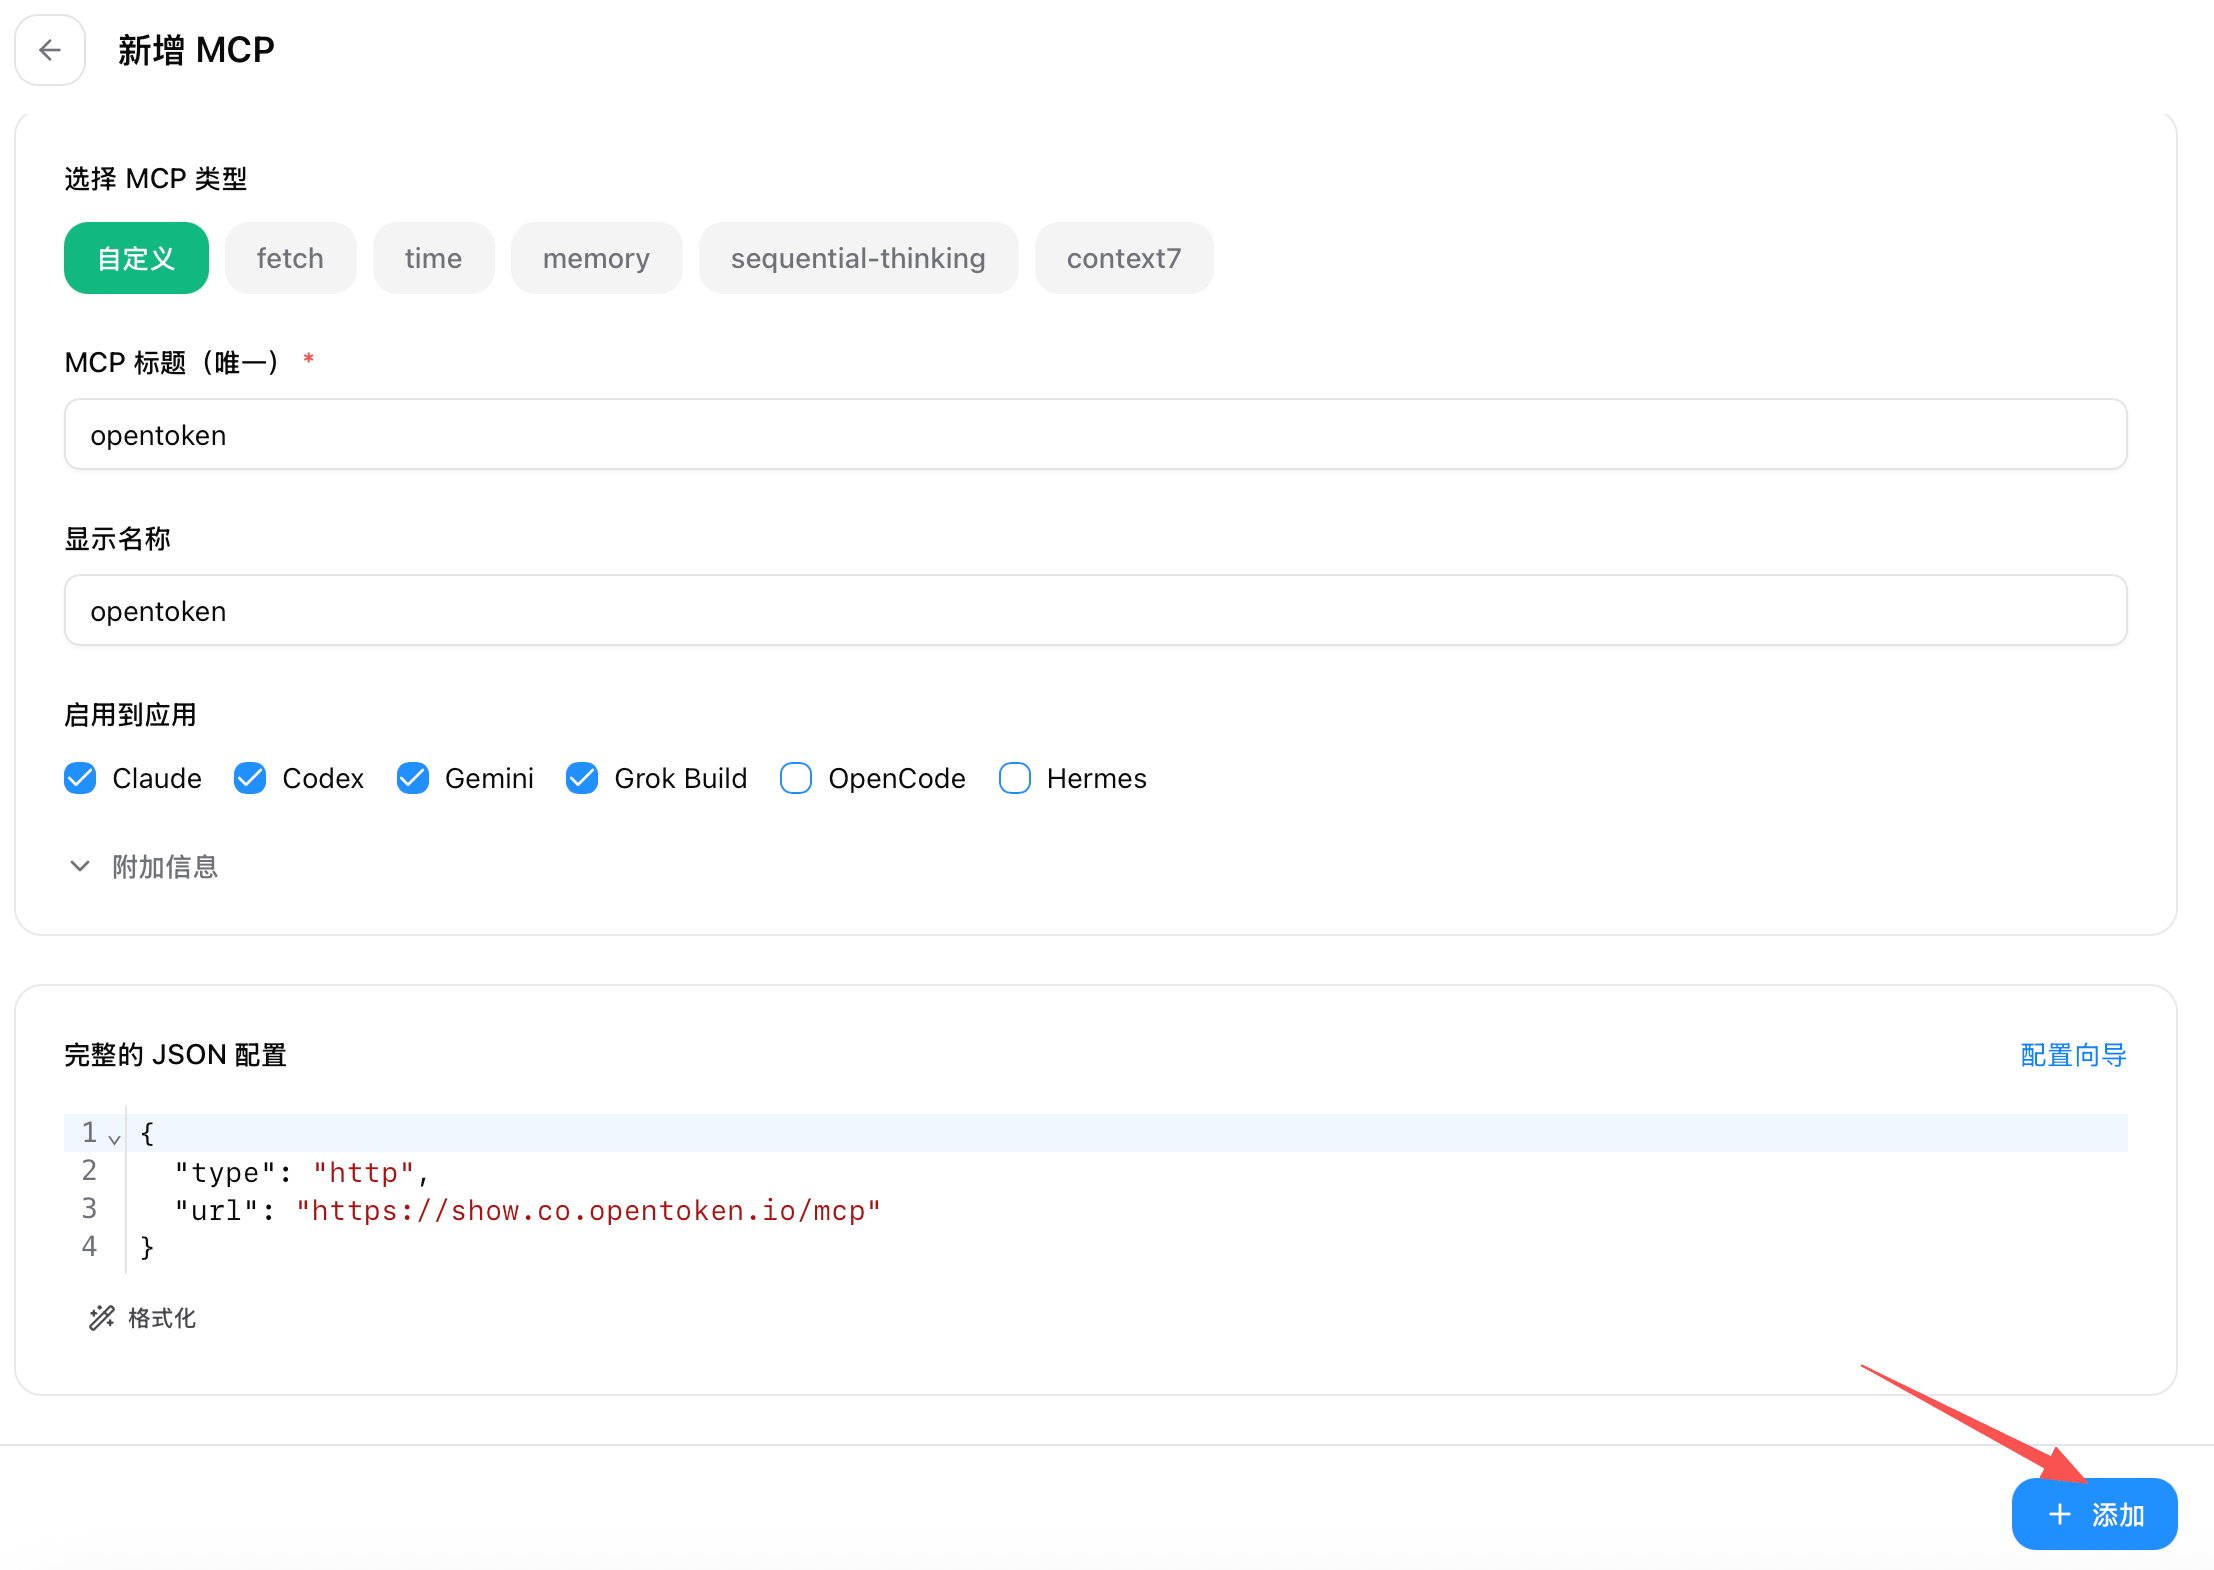Toggle the Gemini checkbox
2214x1570 pixels.
point(413,778)
